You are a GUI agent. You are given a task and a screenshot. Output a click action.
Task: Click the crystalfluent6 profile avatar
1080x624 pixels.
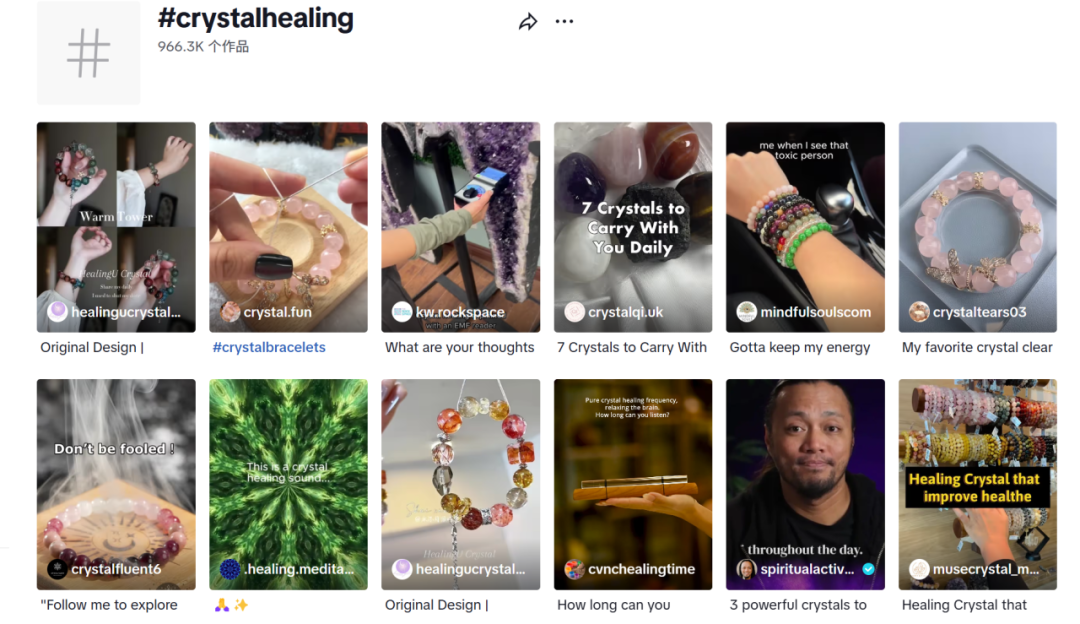pos(58,569)
